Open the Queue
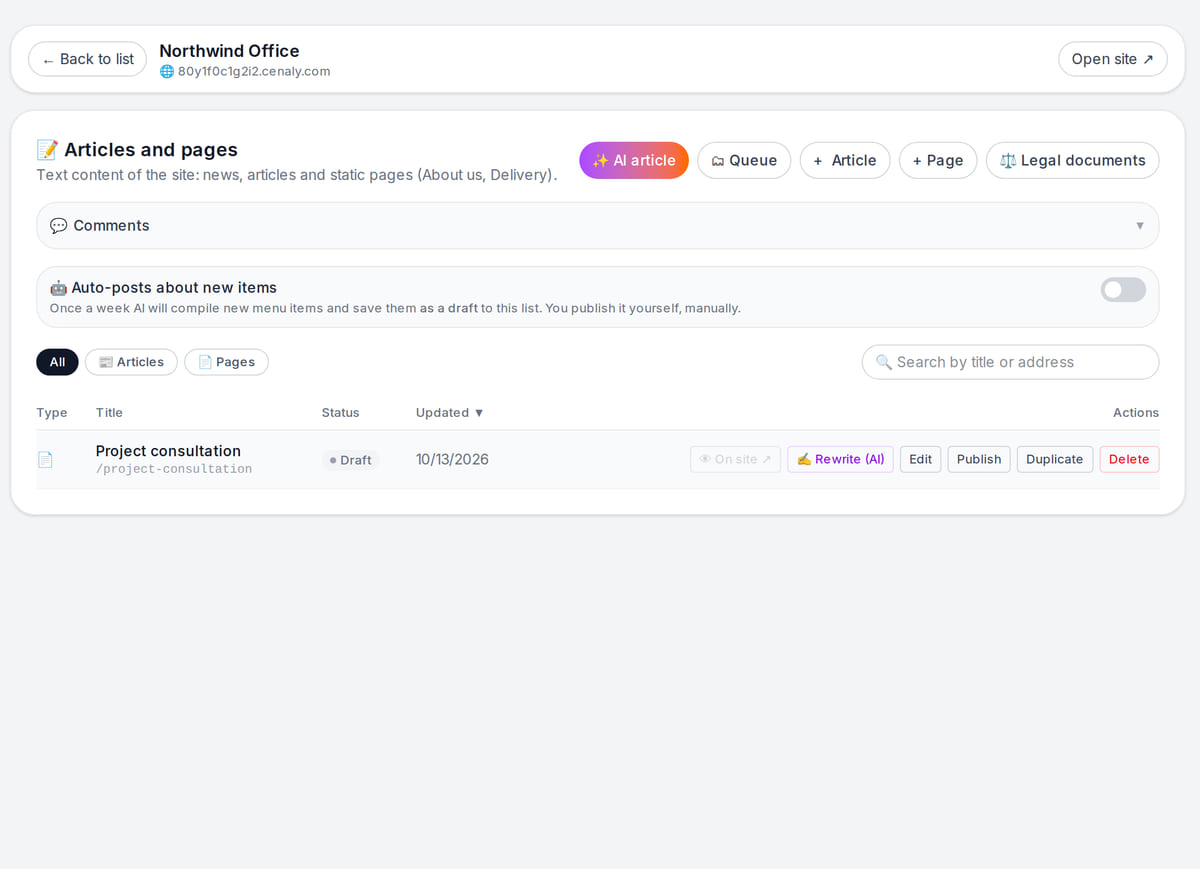 click(744, 160)
